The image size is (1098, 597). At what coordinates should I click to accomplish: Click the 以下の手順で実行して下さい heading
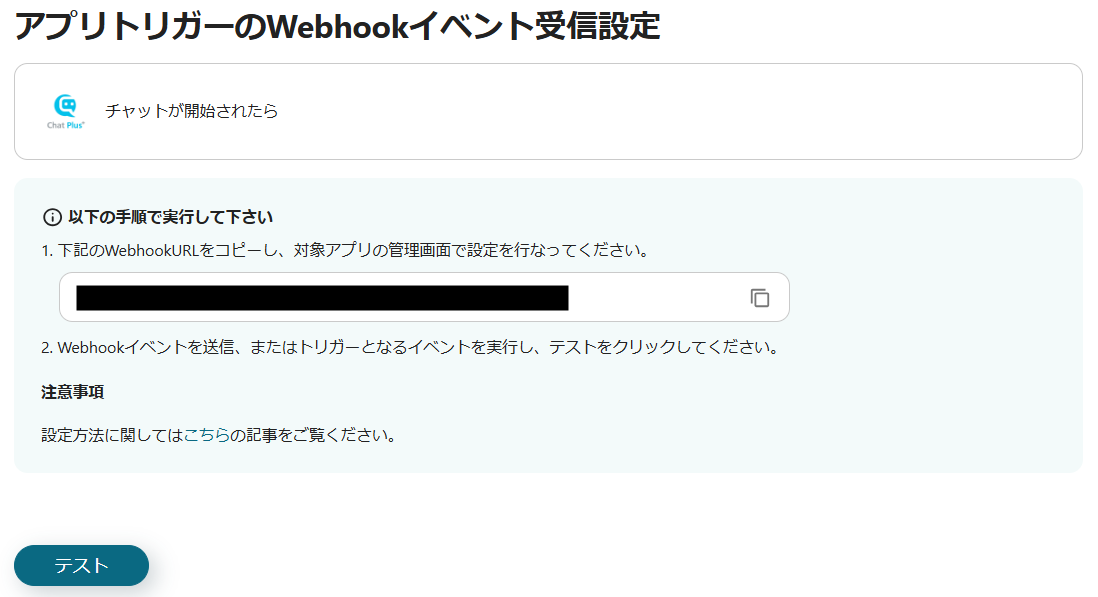tap(170, 218)
